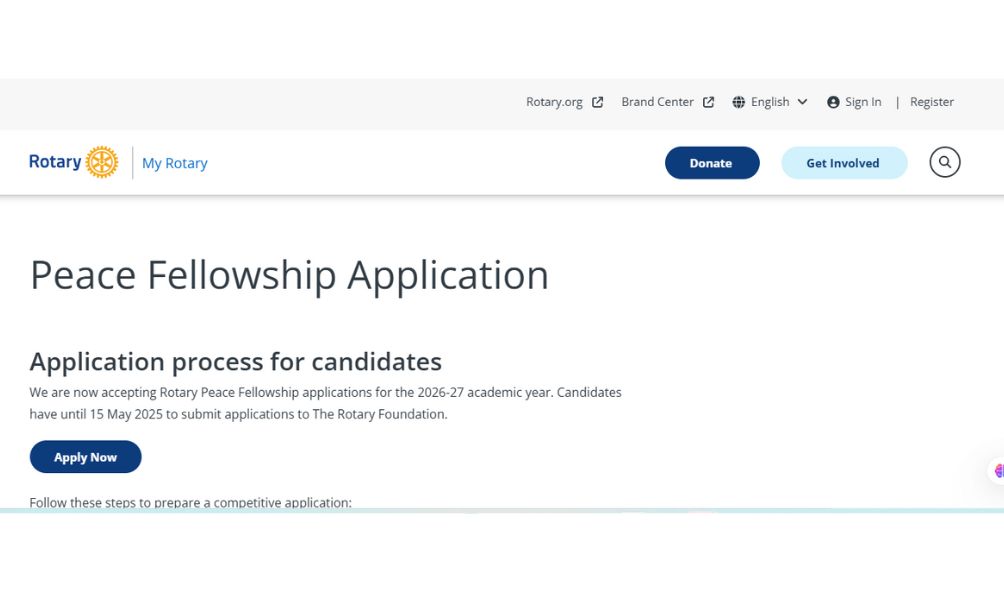The height and width of the screenshot is (591, 1004).
Task: Click external-link icon beside Brand Center
Action: (x=709, y=102)
